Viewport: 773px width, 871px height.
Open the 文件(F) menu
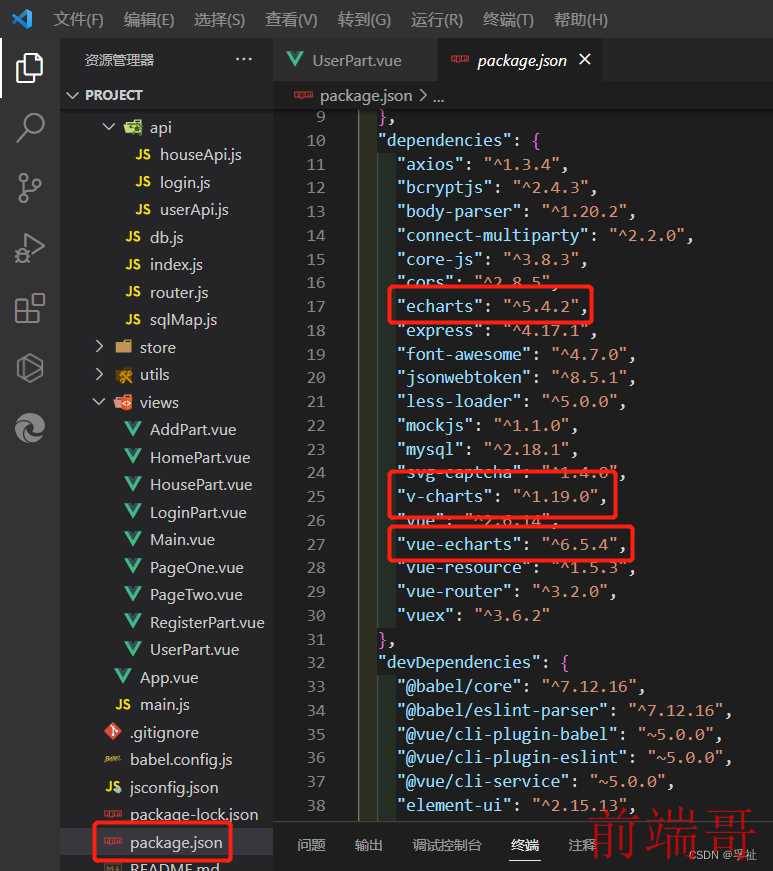[78, 19]
